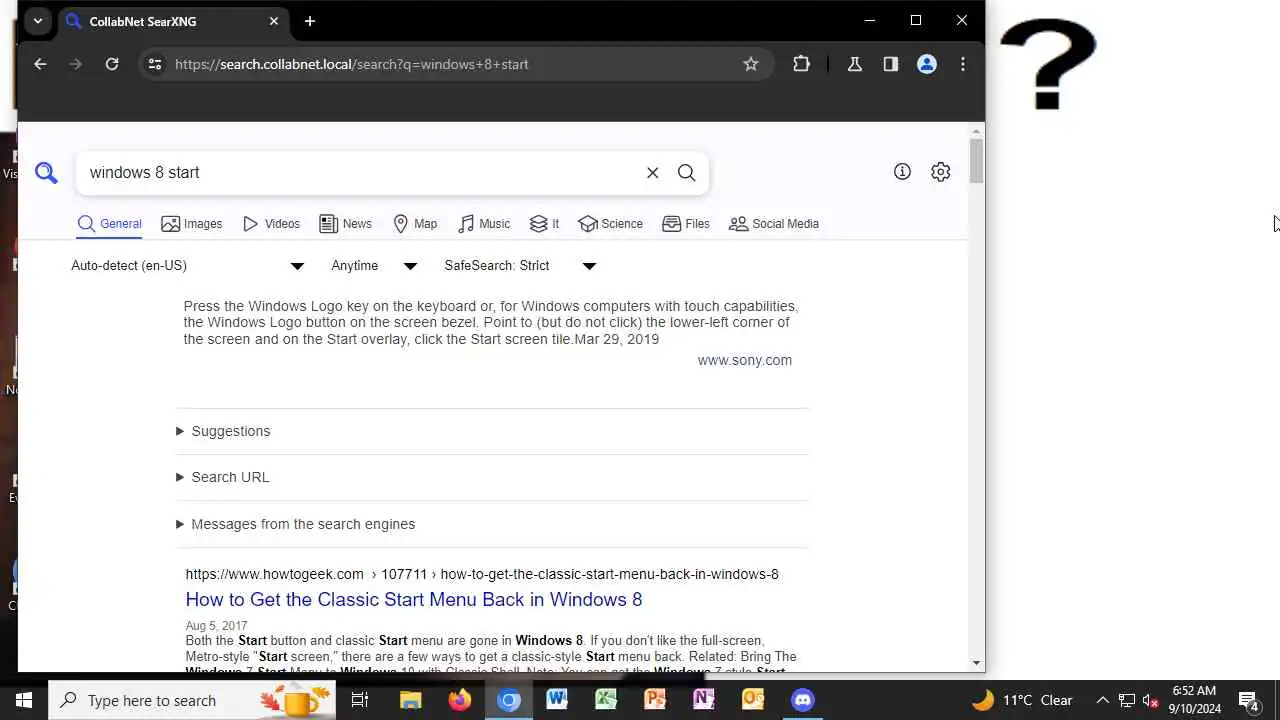
Task: Open the Chrome three-dot menu
Action: [963, 64]
